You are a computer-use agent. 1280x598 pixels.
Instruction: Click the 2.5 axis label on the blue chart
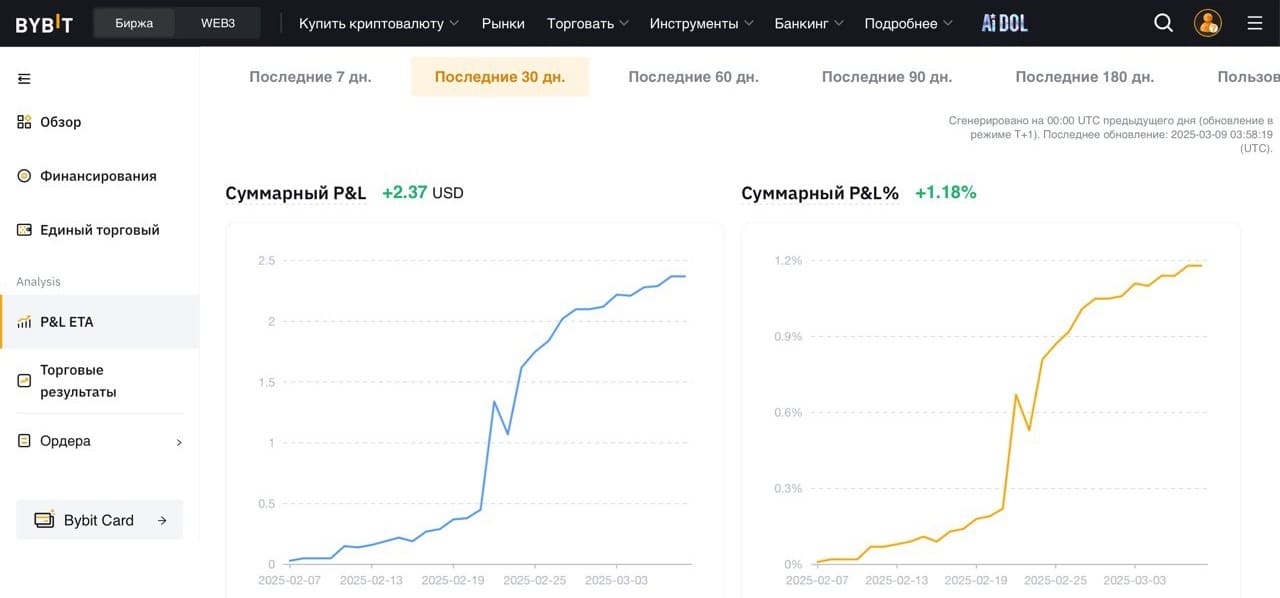[266, 261]
